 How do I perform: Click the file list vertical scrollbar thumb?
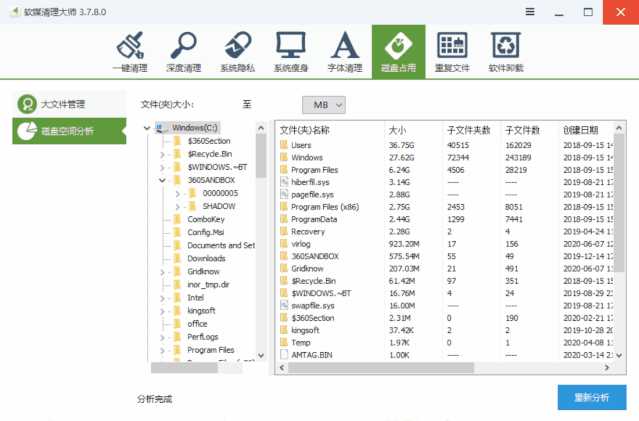click(x=619, y=203)
